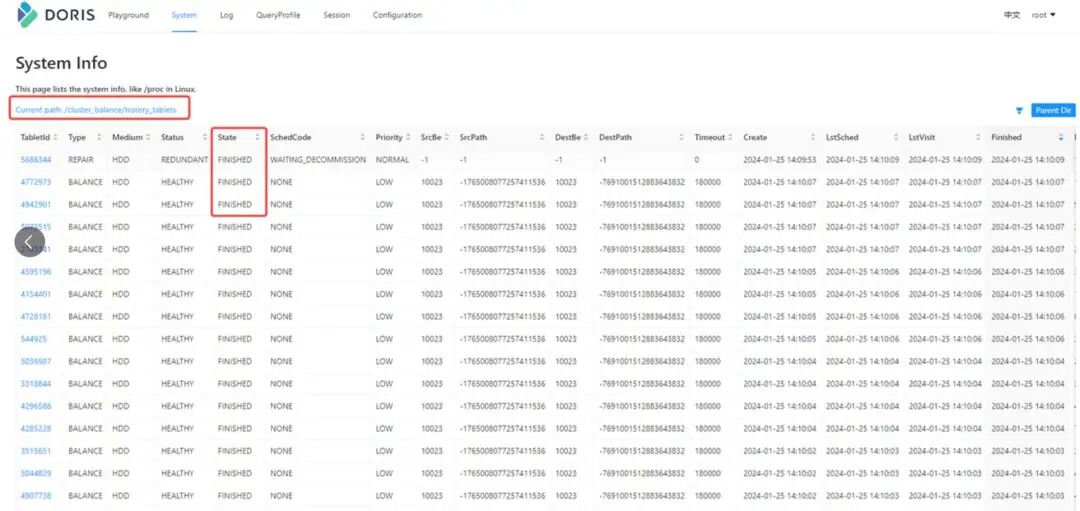This screenshot has width=1080, height=511.
Task: Click the Parent Dir button
Action: [1053, 110]
